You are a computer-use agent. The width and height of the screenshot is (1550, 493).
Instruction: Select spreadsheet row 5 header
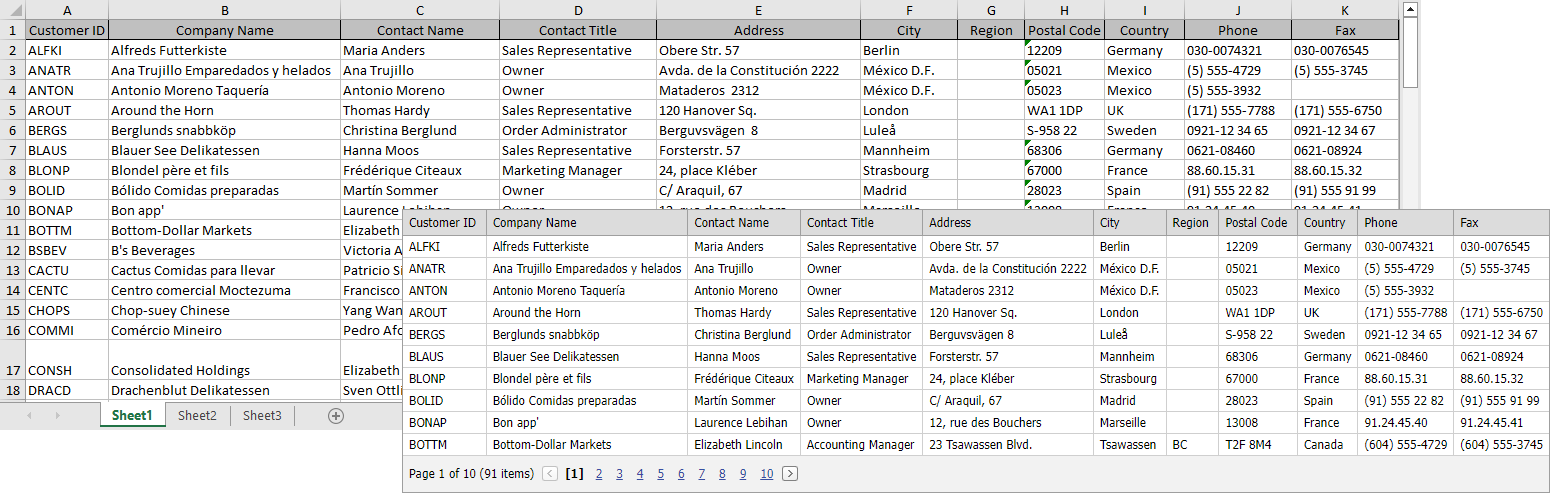pos(12,110)
